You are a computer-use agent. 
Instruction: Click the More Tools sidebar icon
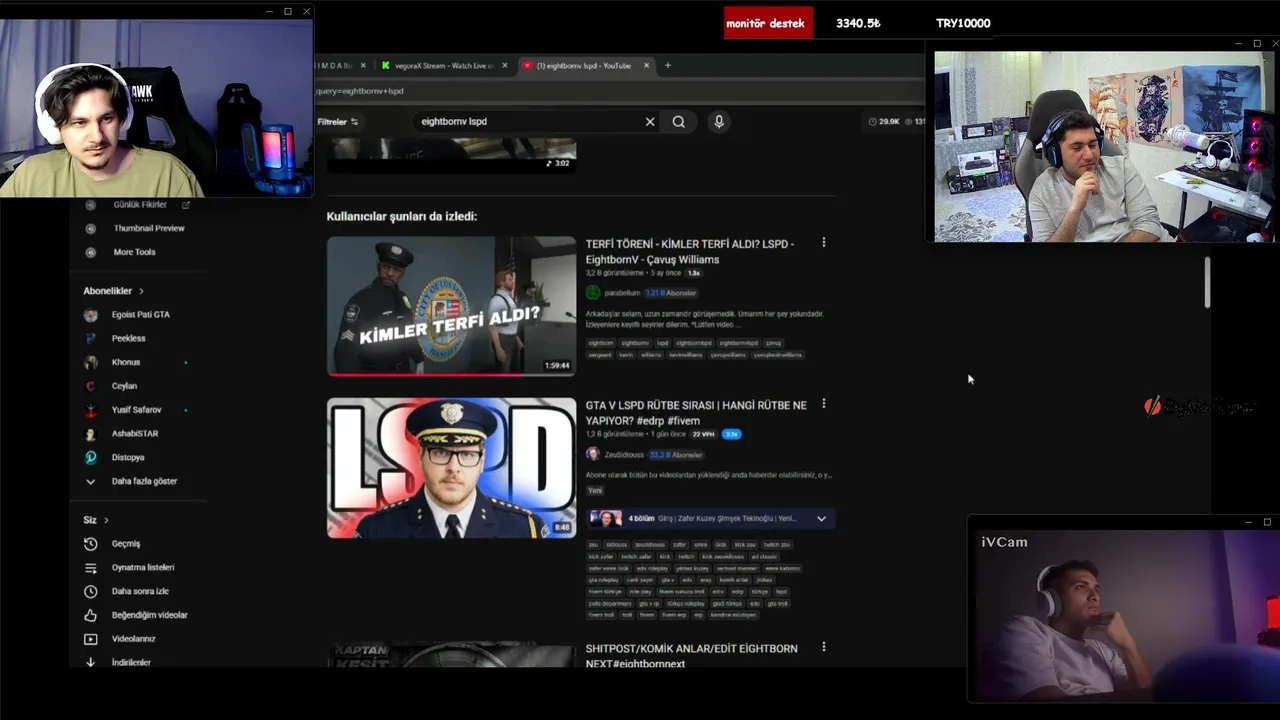tap(91, 252)
